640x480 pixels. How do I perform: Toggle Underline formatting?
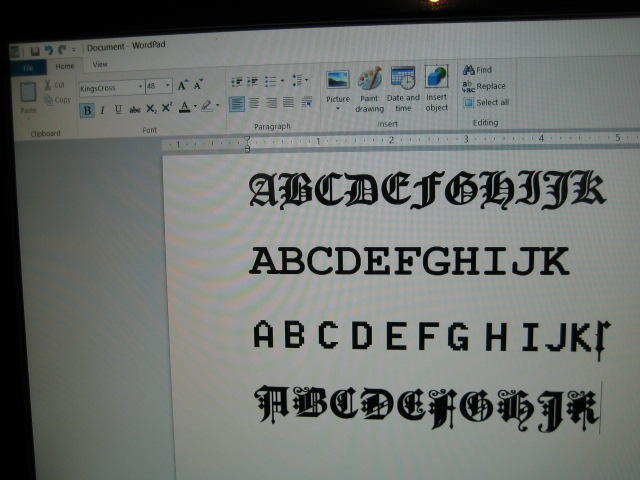point(118,109)
